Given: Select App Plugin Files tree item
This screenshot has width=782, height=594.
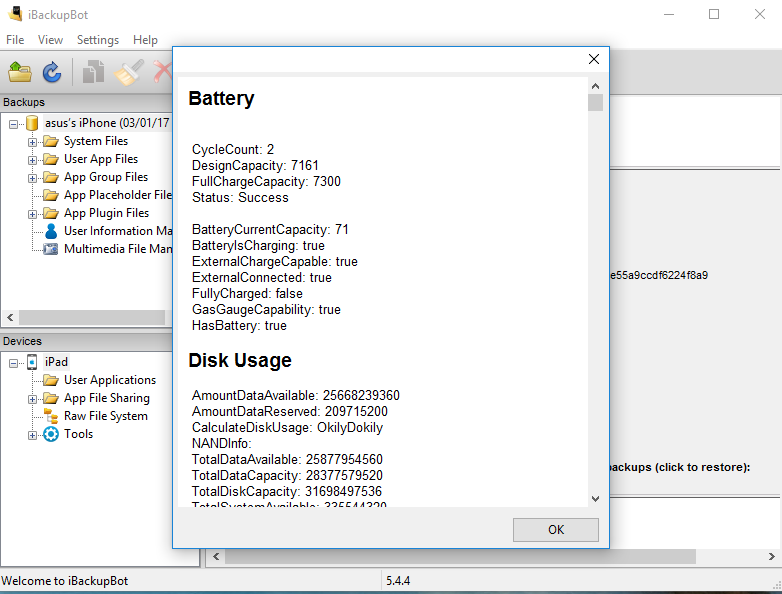Looking at the screenshot, I should (x=106, y=213).
